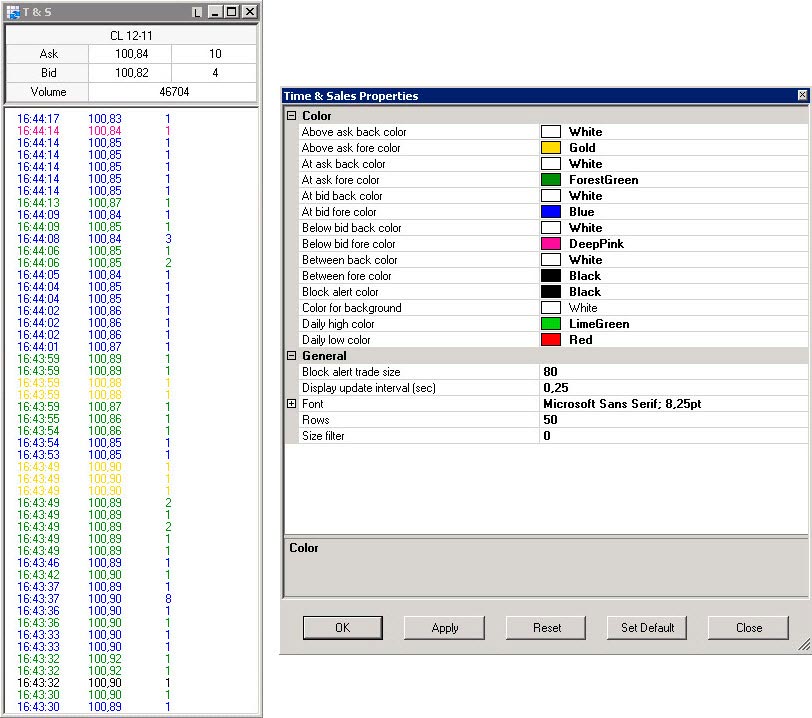The height and width of the screenshot is (718, 812).
Task: Click the Reset button
Action: tap(546, 628)
